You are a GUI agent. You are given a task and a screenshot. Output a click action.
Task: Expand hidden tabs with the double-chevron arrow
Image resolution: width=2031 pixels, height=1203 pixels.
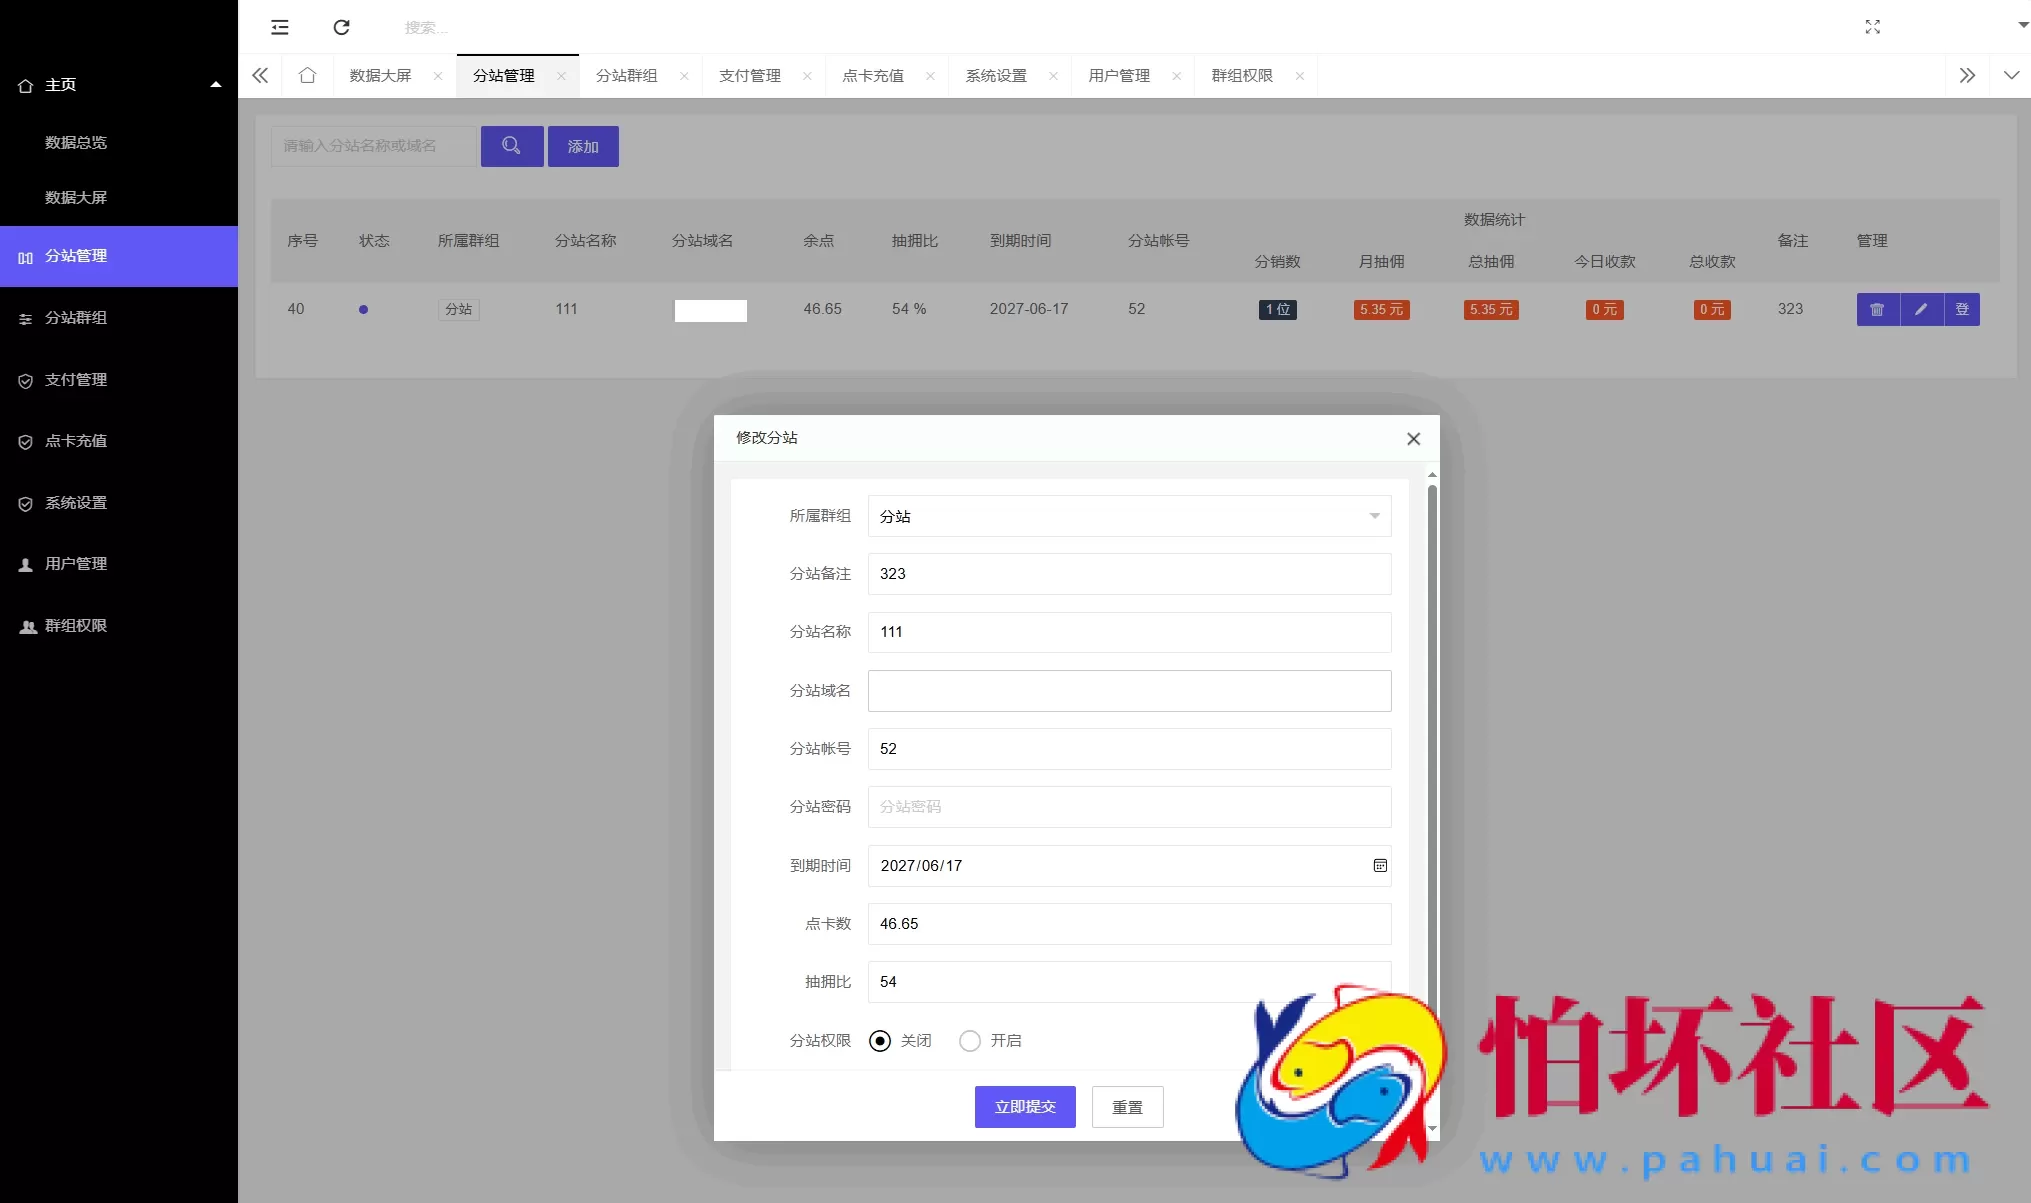[1967, 75]
